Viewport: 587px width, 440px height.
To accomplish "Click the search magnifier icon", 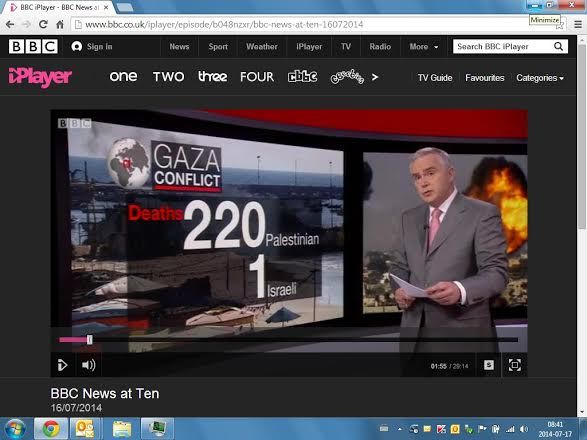I will (x=558, y=46).
